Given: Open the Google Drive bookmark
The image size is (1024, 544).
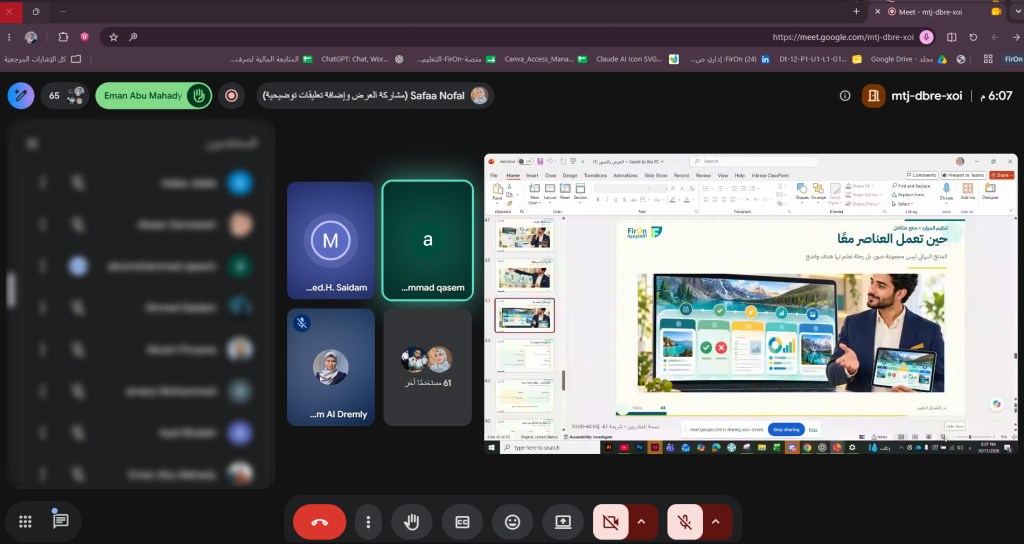Looking at the screenshot, I should (908, 59).
